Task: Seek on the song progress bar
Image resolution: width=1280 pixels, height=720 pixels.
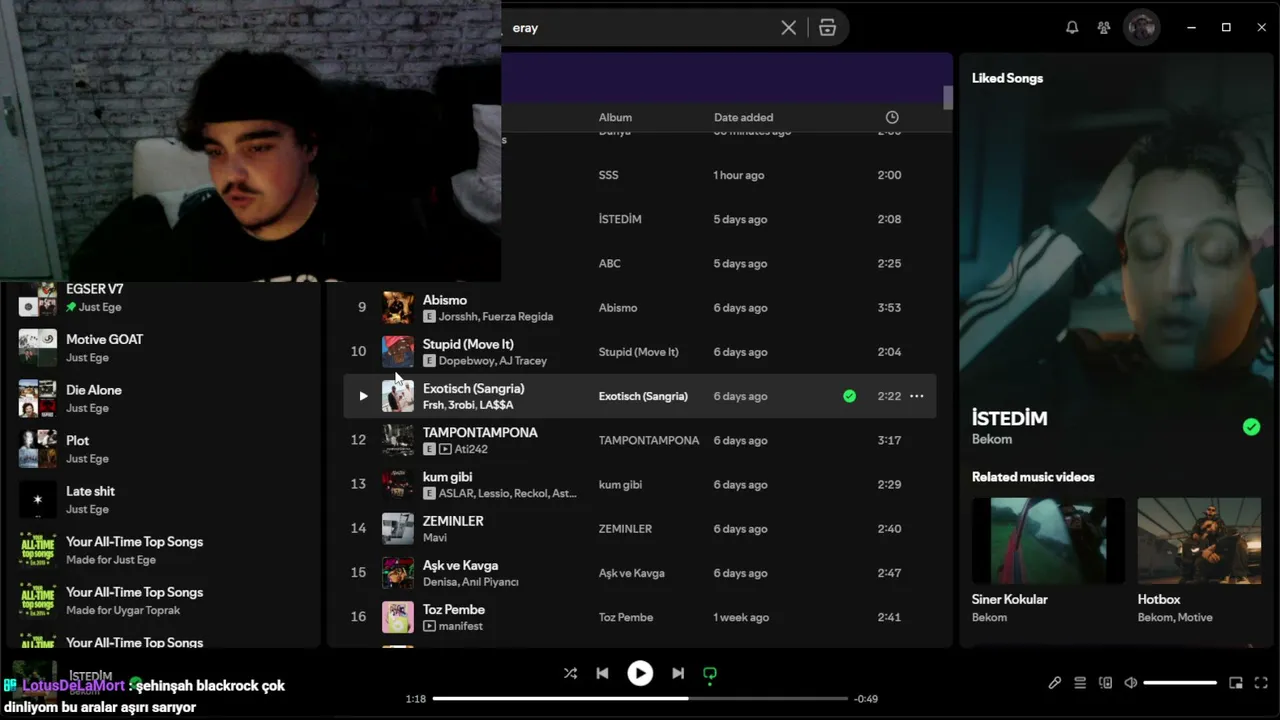Action: 640,699
